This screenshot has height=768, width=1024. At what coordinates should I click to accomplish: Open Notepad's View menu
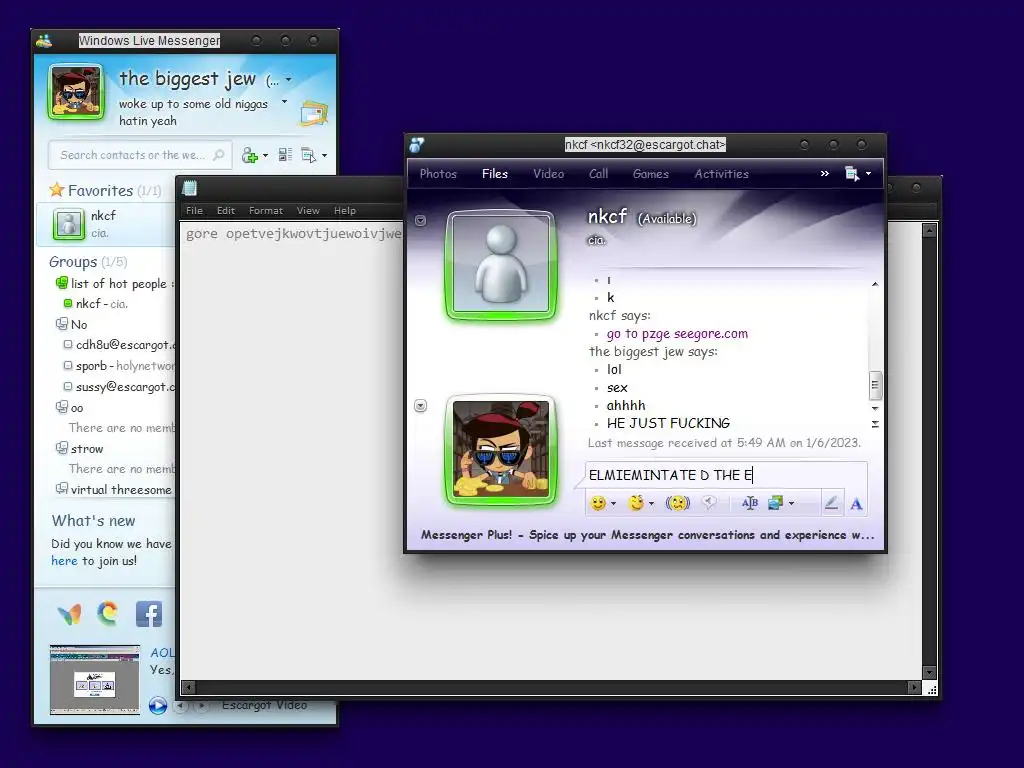pos(308,210)
